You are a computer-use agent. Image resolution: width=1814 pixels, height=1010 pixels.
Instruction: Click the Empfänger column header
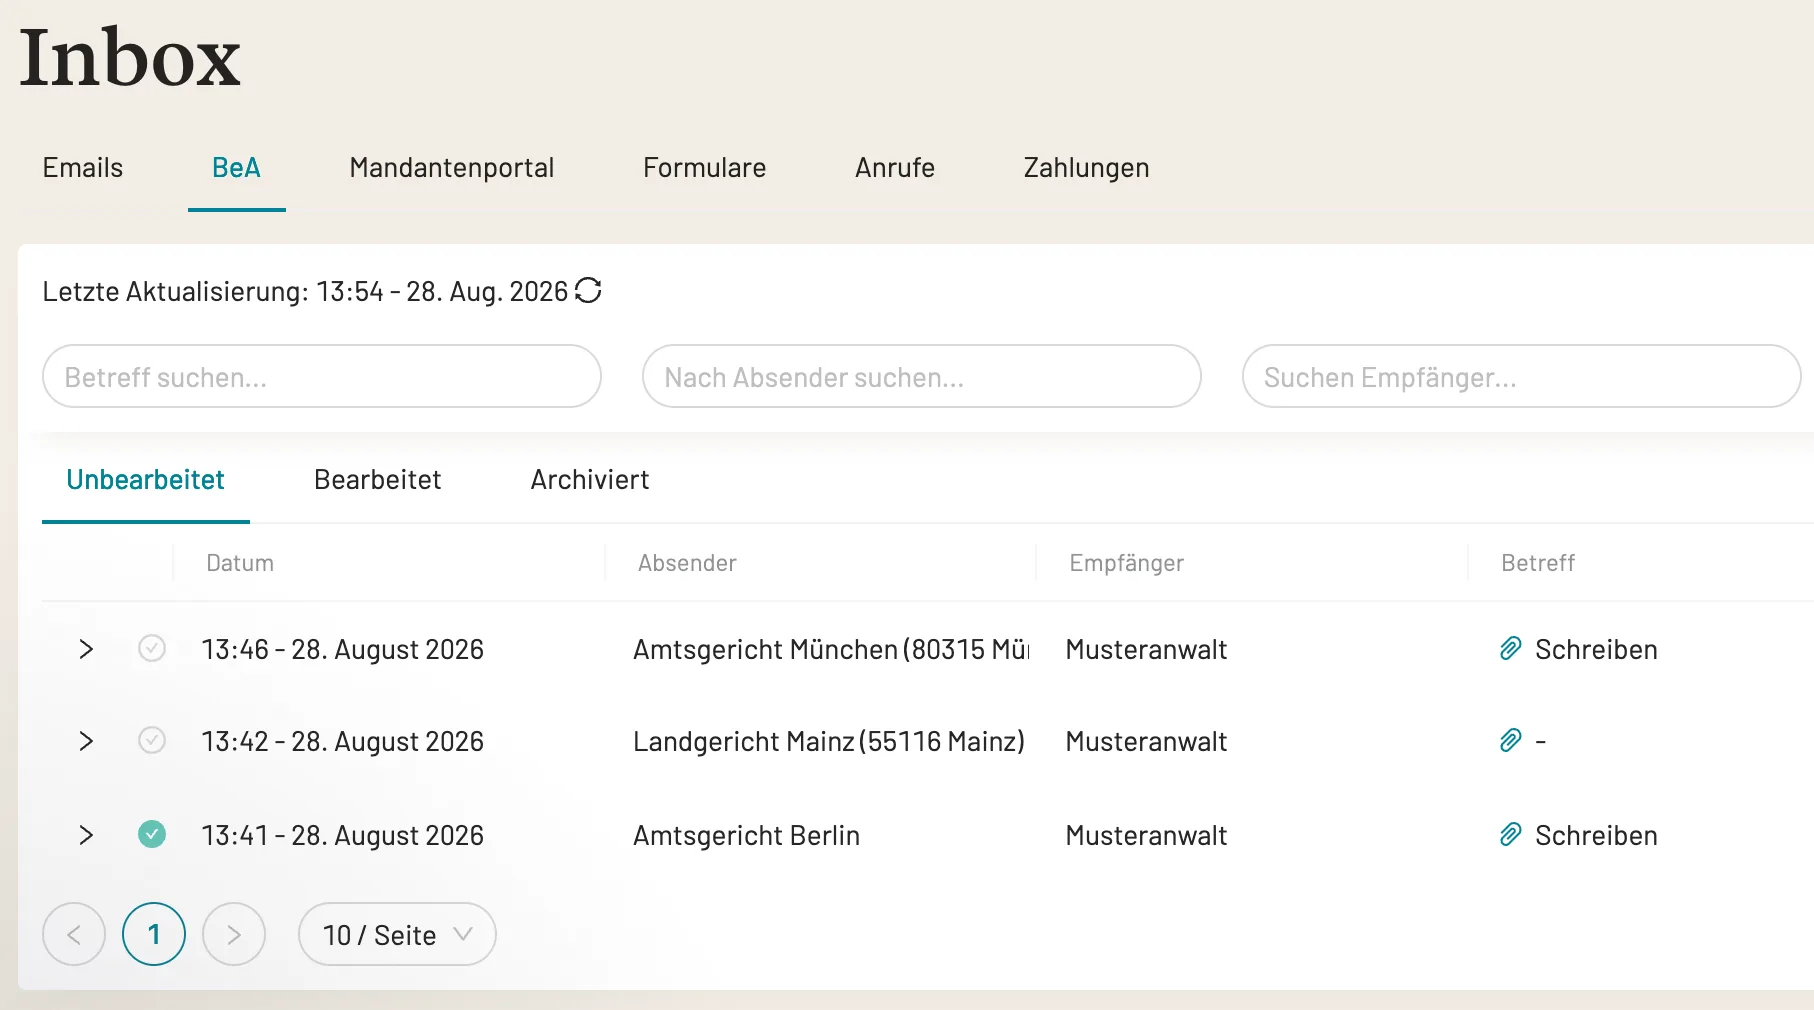[x=1127, y=563]
